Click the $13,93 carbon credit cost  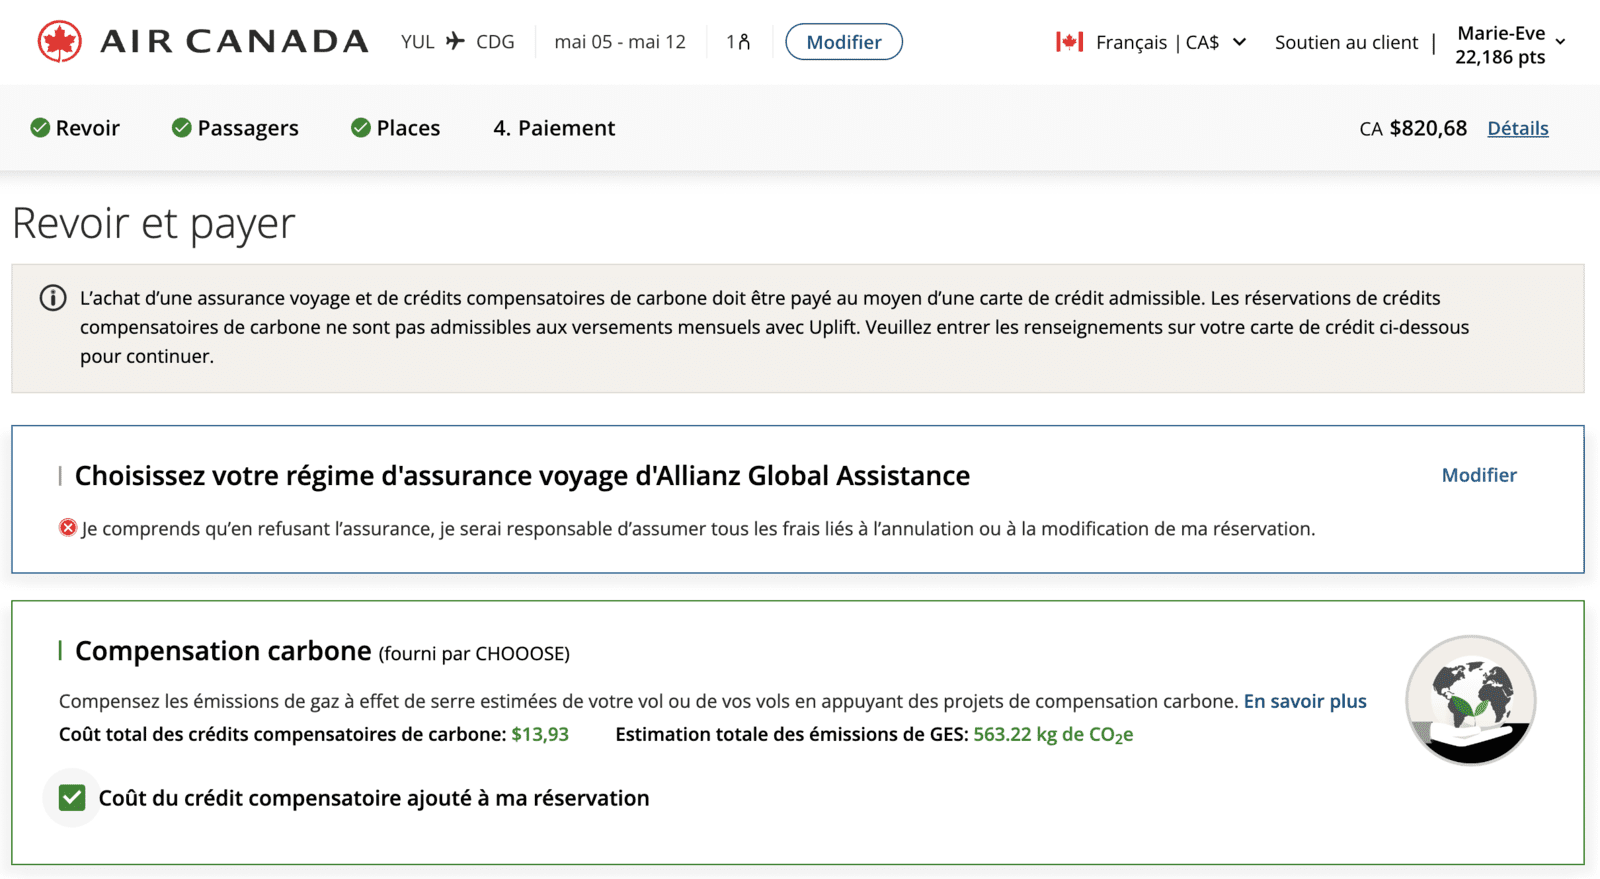540,734
